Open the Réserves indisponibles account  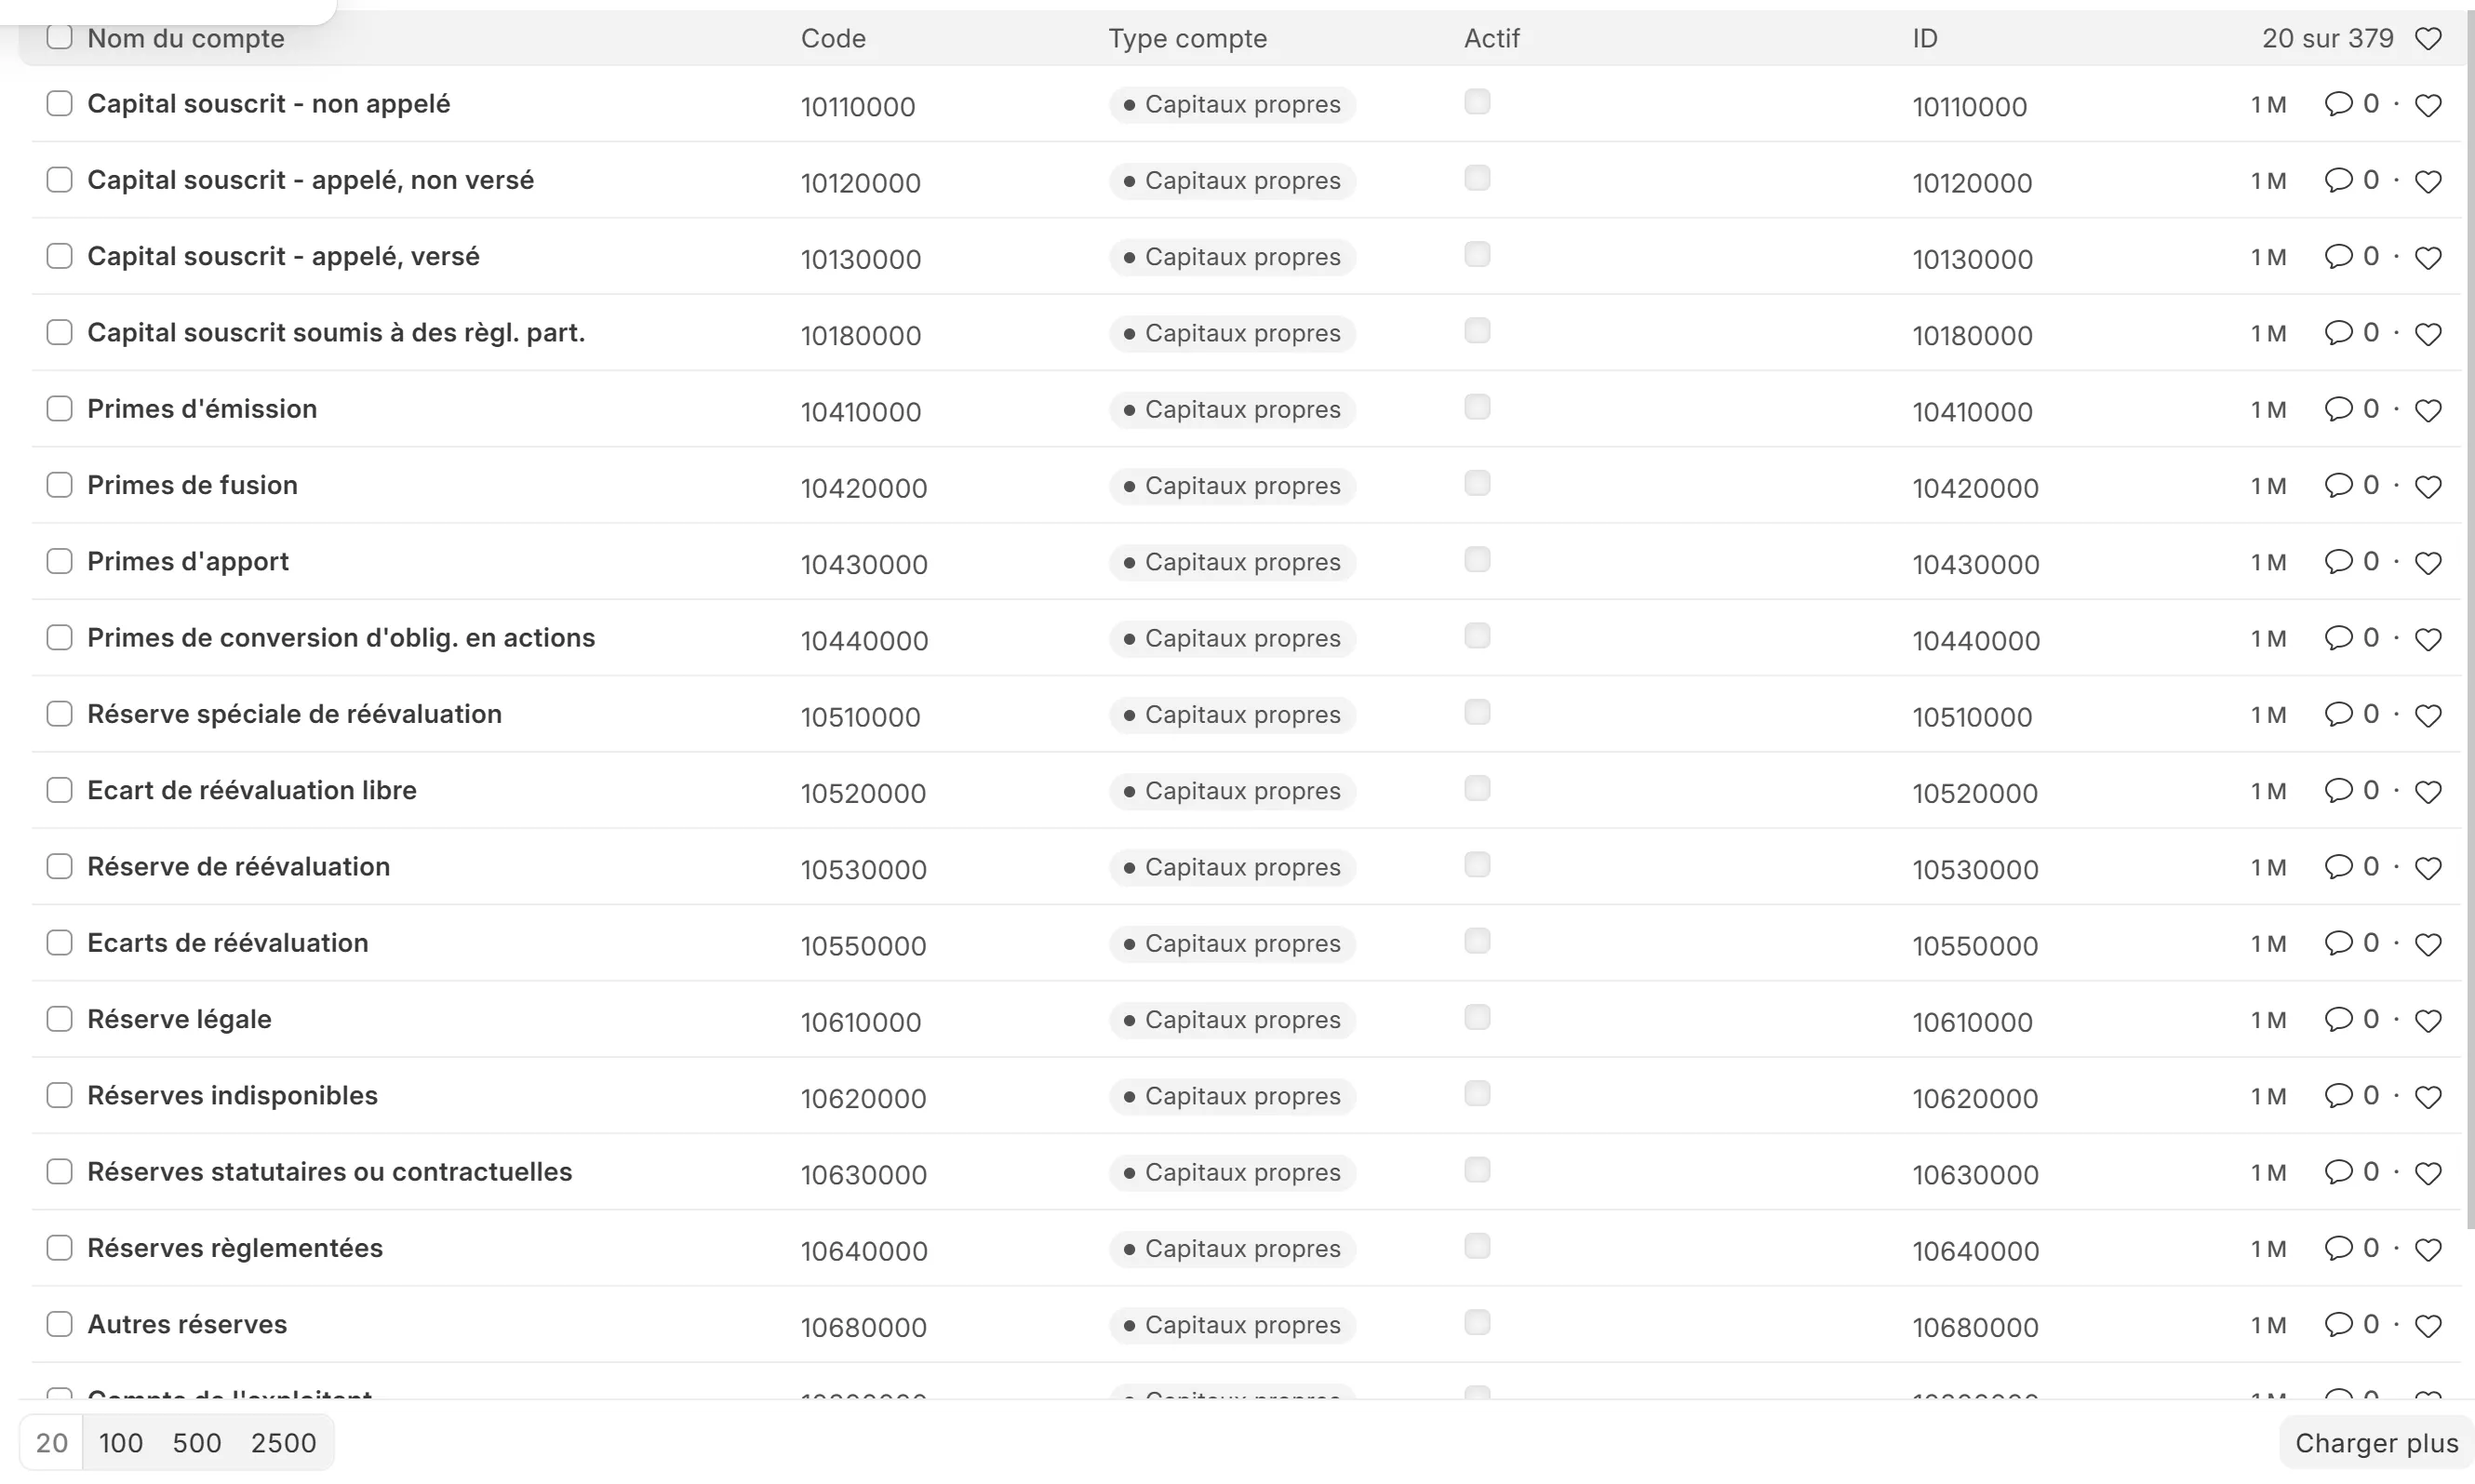pos(232,1095)
